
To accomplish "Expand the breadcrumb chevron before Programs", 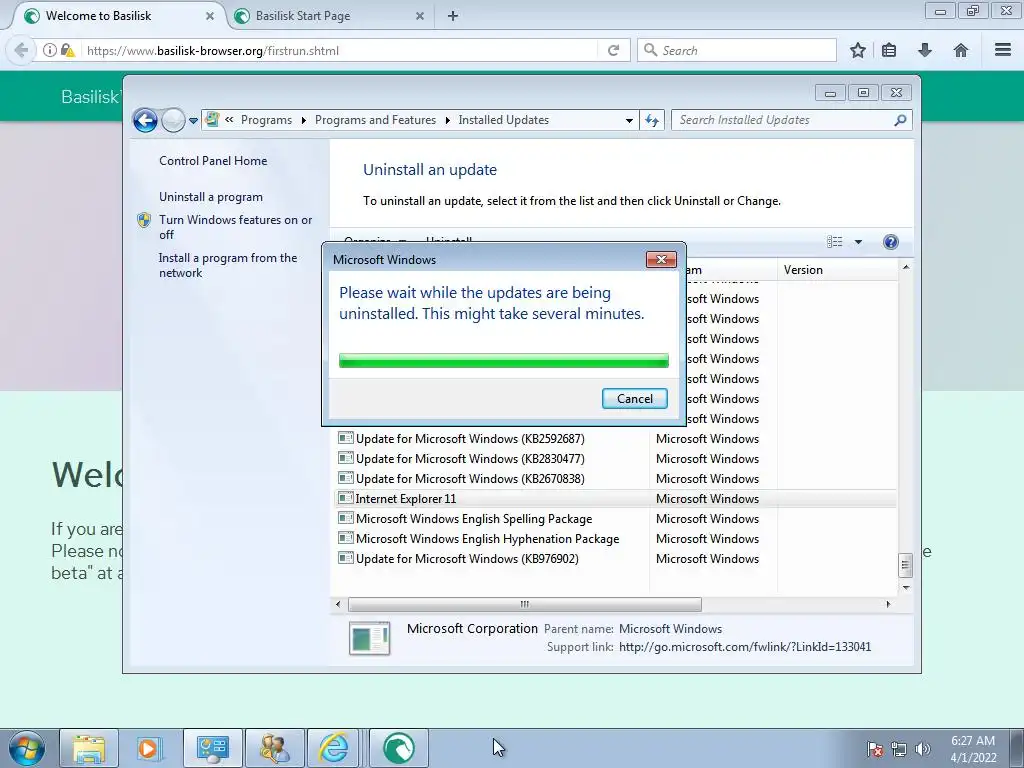I will click(x=229, y=120).
